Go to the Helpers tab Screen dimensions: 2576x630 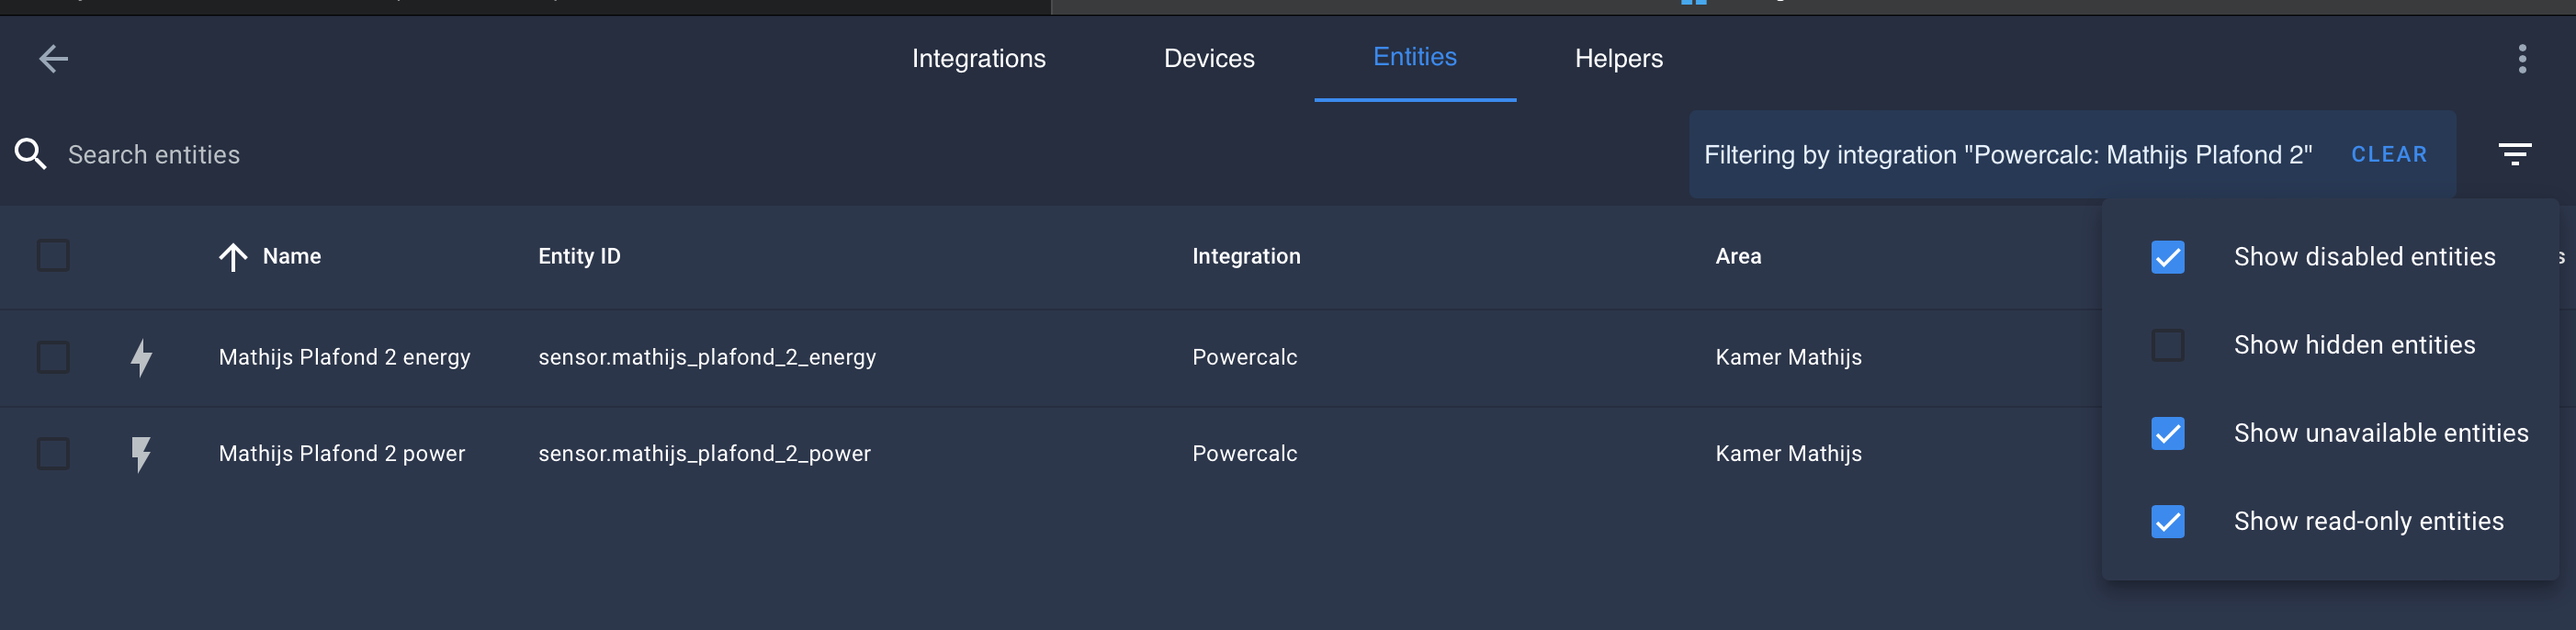point(1617,58)
